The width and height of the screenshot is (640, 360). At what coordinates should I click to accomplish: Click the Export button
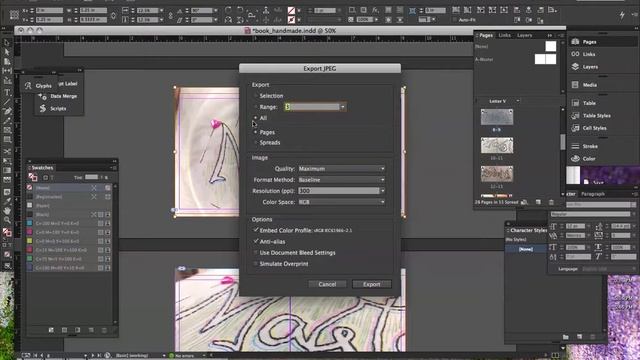coord(371,284)
